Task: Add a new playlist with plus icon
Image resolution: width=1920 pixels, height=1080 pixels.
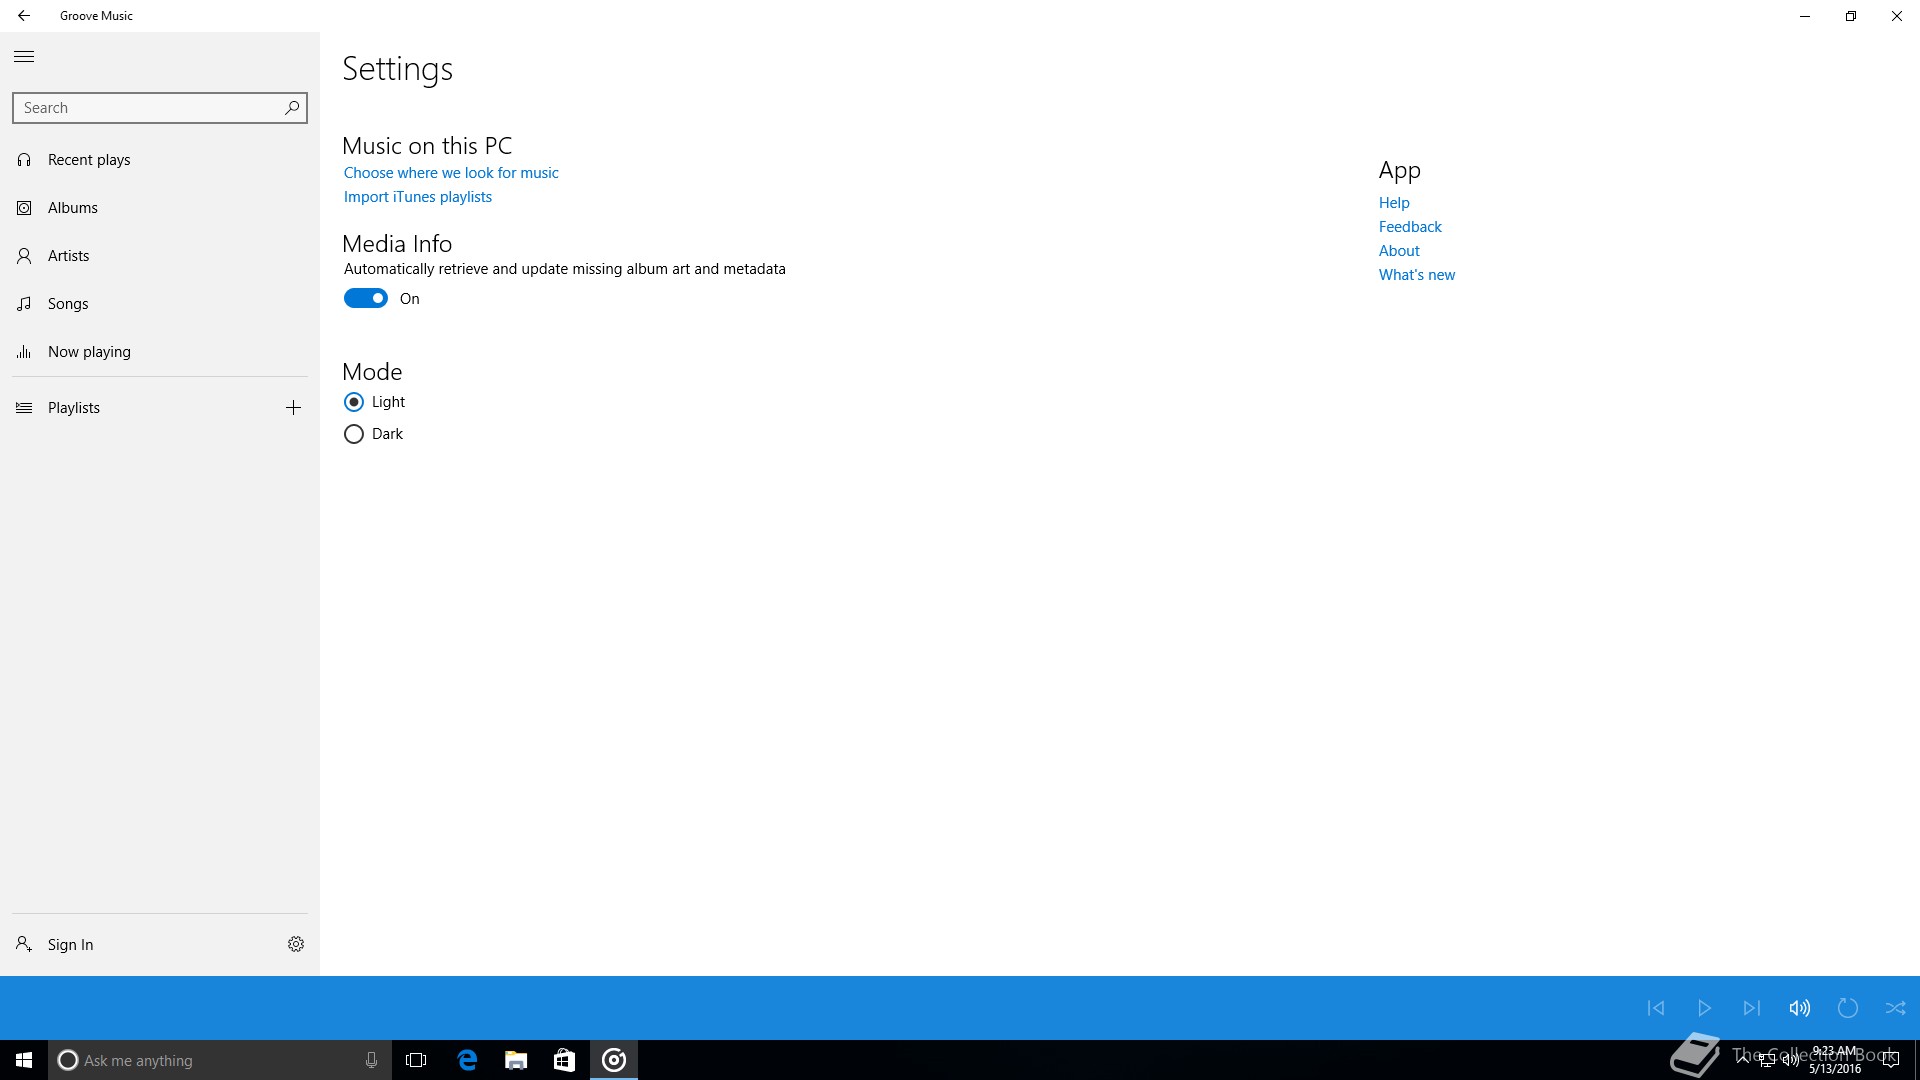Action: [293, 408]
